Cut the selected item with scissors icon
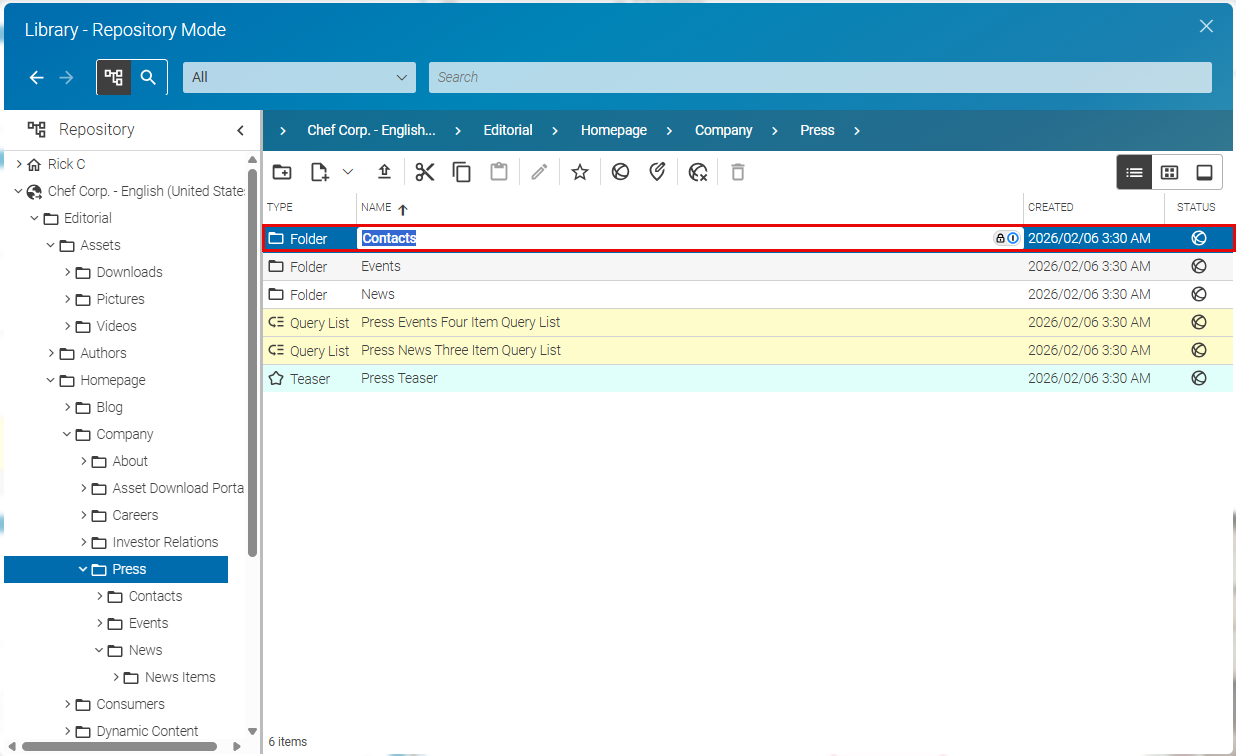 (x=425, y=172)
